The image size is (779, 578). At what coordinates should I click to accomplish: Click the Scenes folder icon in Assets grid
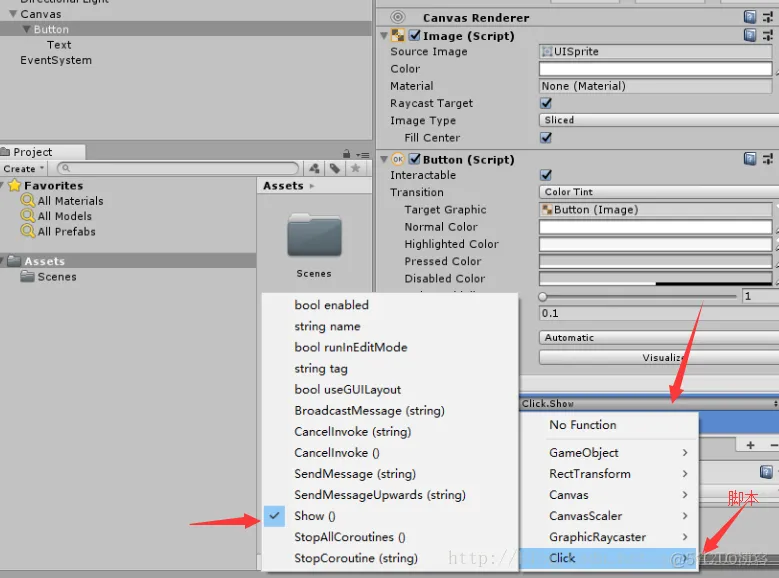click(314, 235)
